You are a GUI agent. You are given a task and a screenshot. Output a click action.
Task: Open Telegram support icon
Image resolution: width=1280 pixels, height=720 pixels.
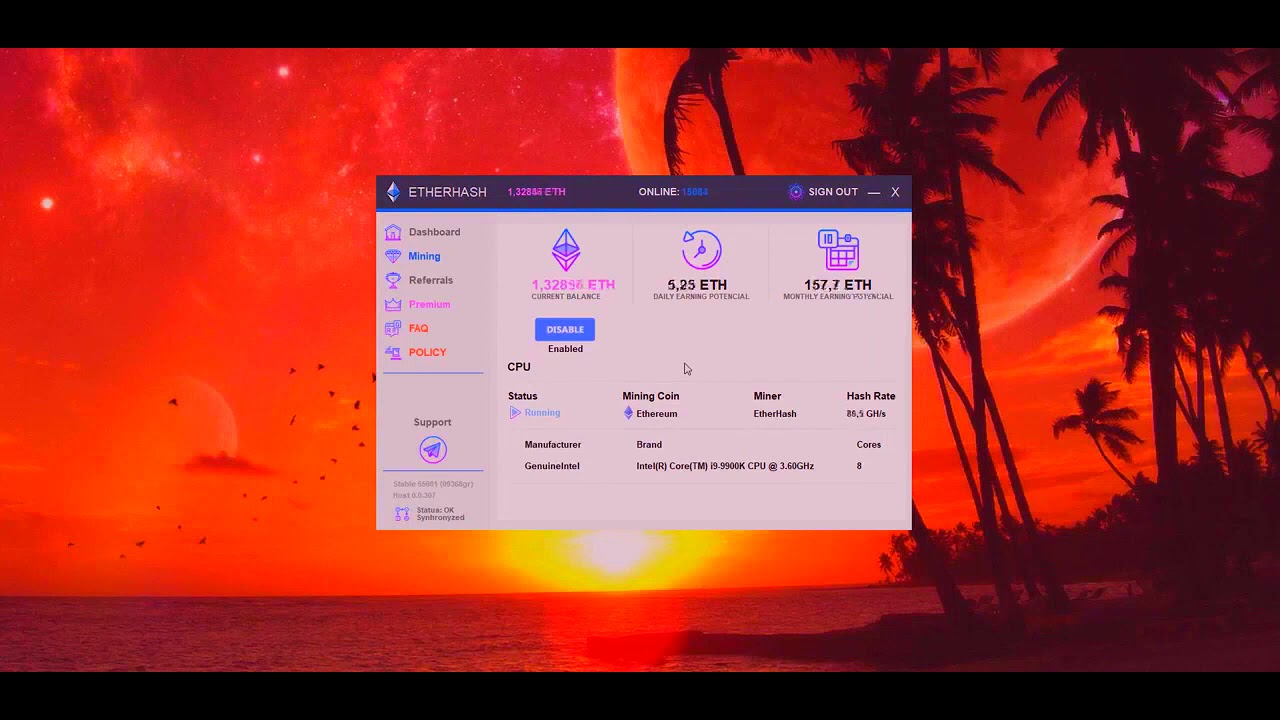(x=433, y=450)
